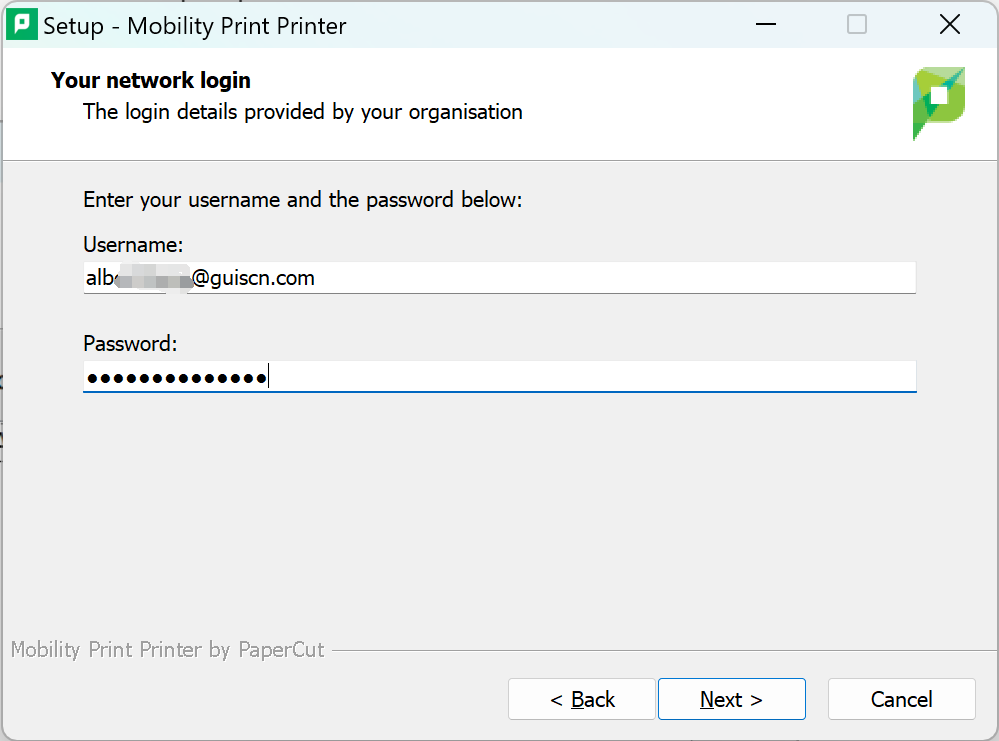The width and height of the screenshot is (999, 741).
Task: Click the "Enter your username and the password below" text
Action: coord(302,200)
